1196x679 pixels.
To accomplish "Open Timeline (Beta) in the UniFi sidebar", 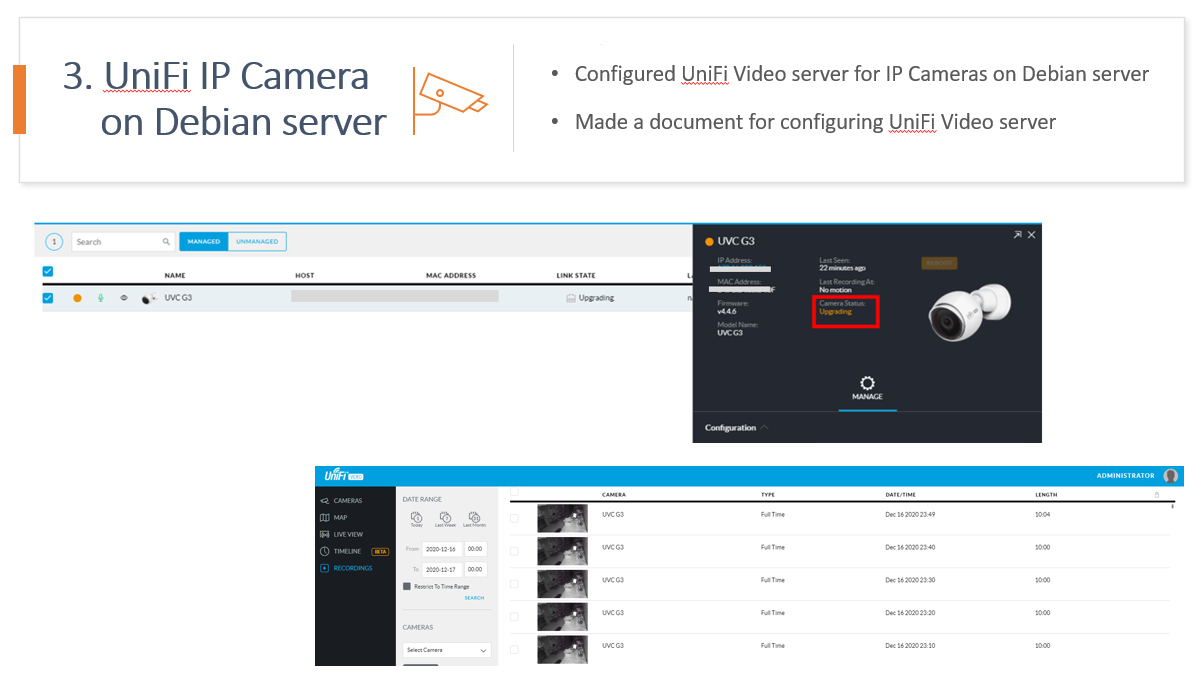I will [341, 551].
